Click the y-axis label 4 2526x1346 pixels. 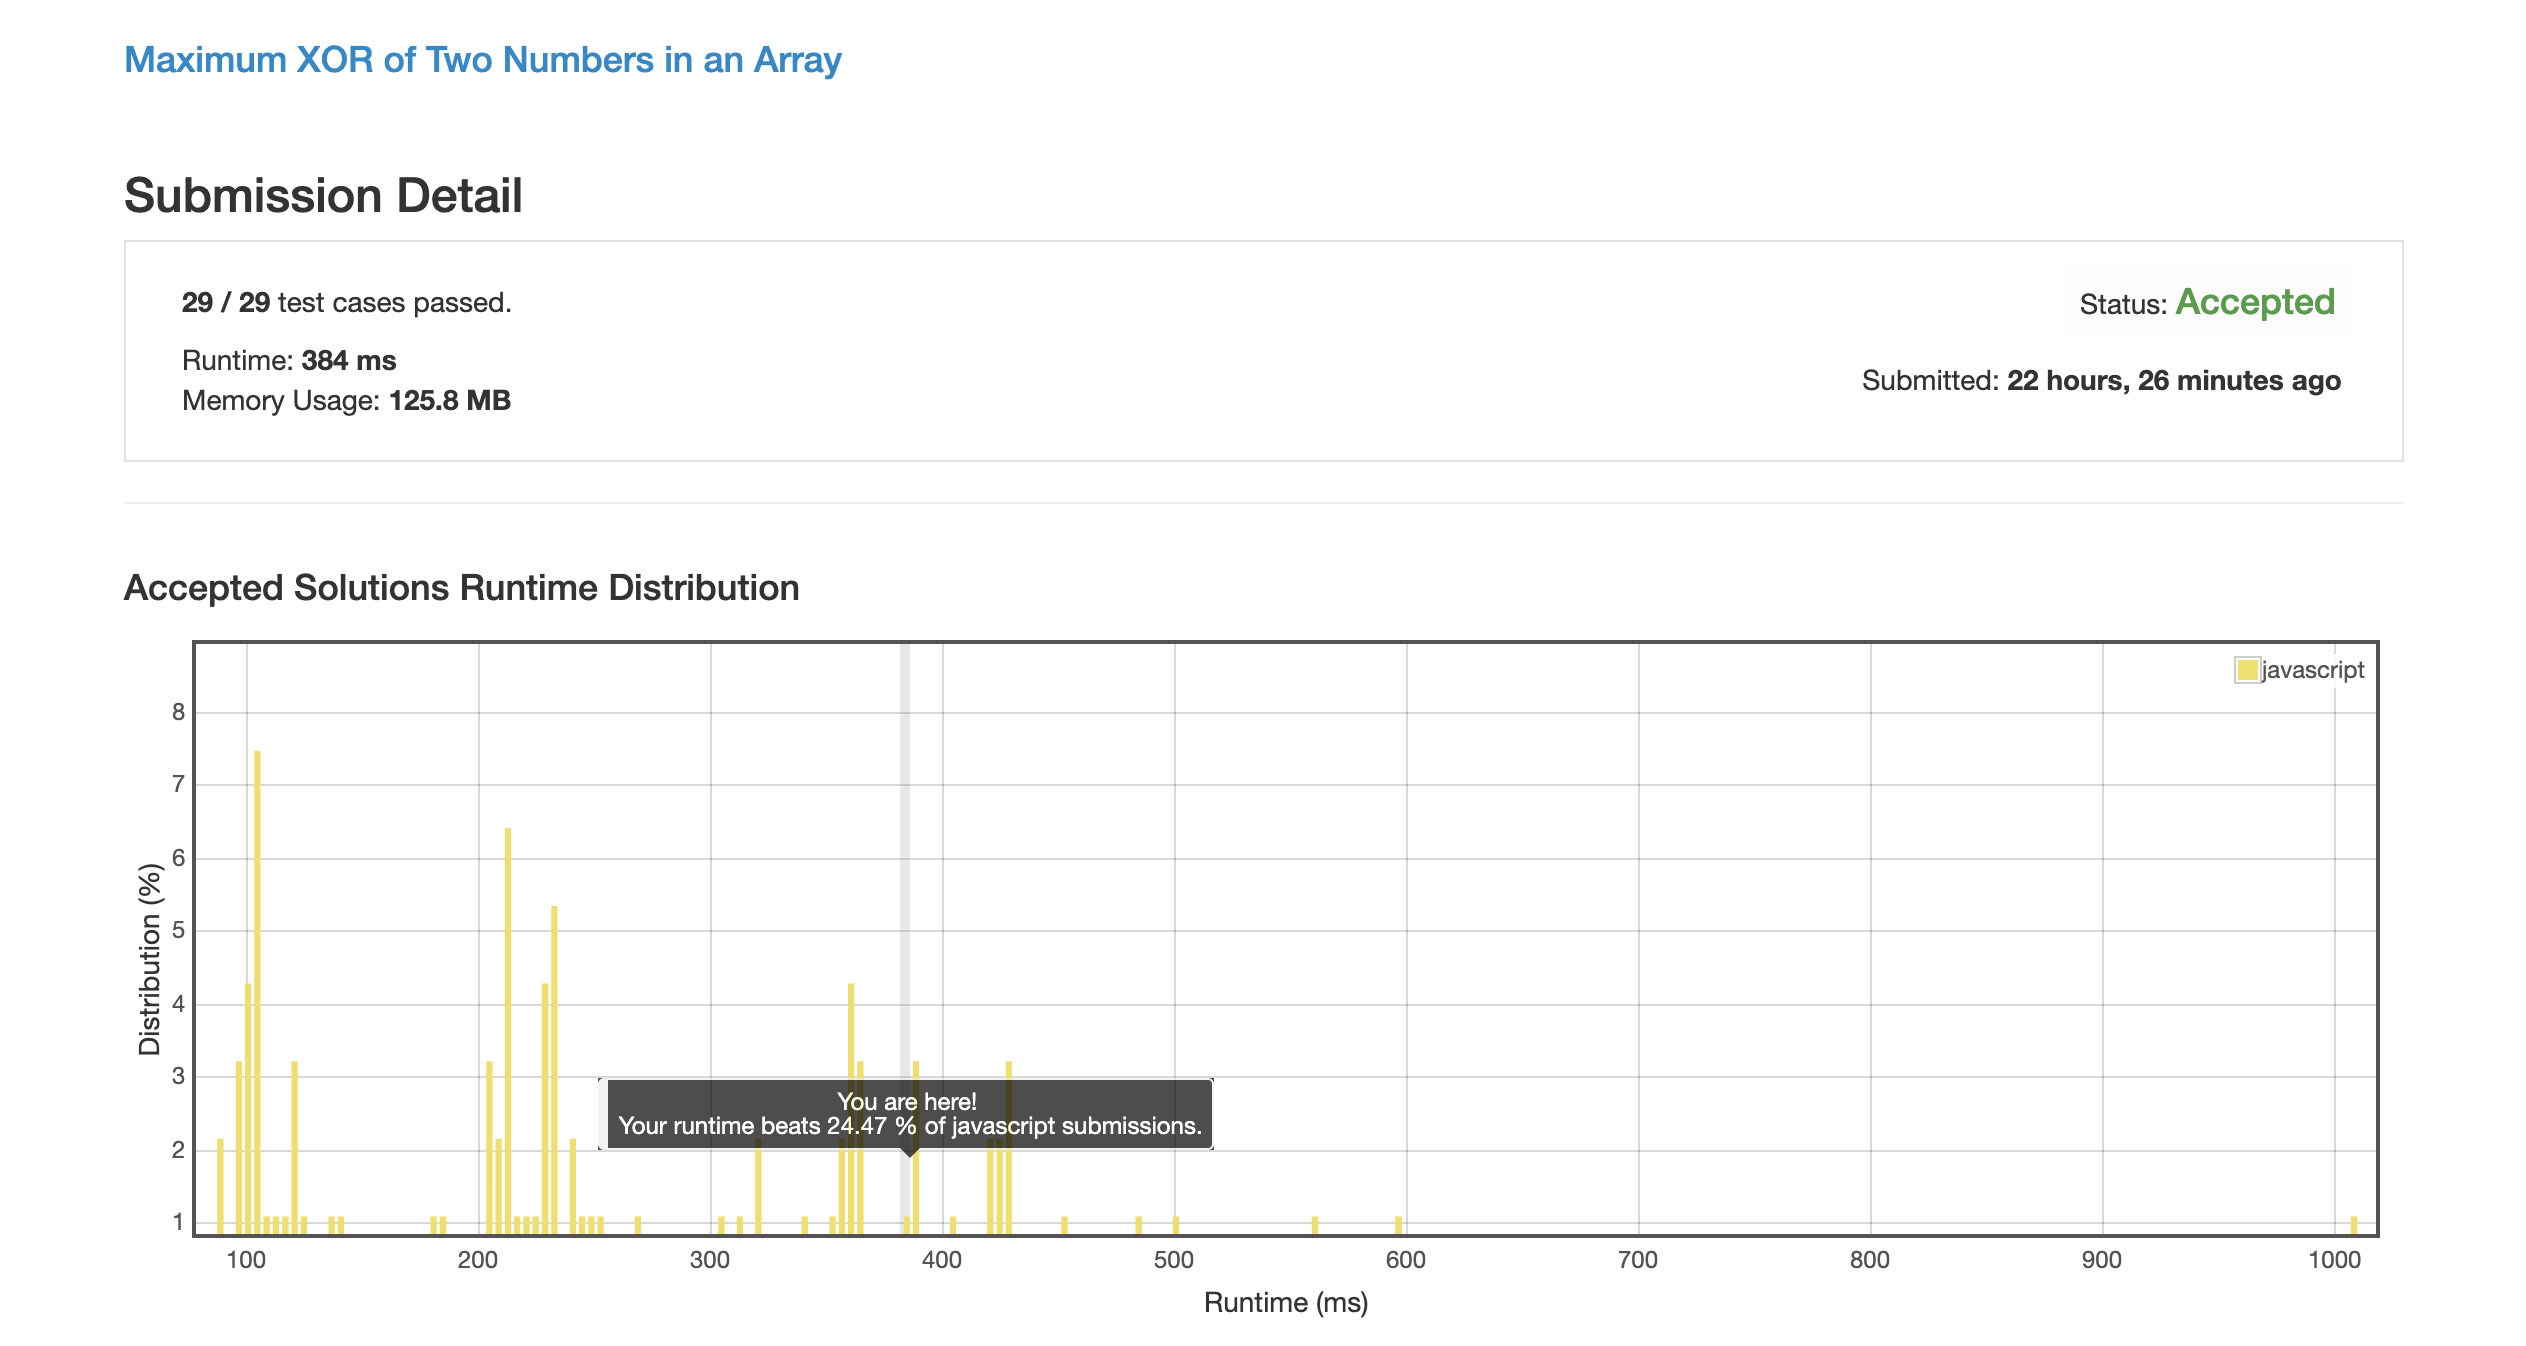tap(178, 1004)
